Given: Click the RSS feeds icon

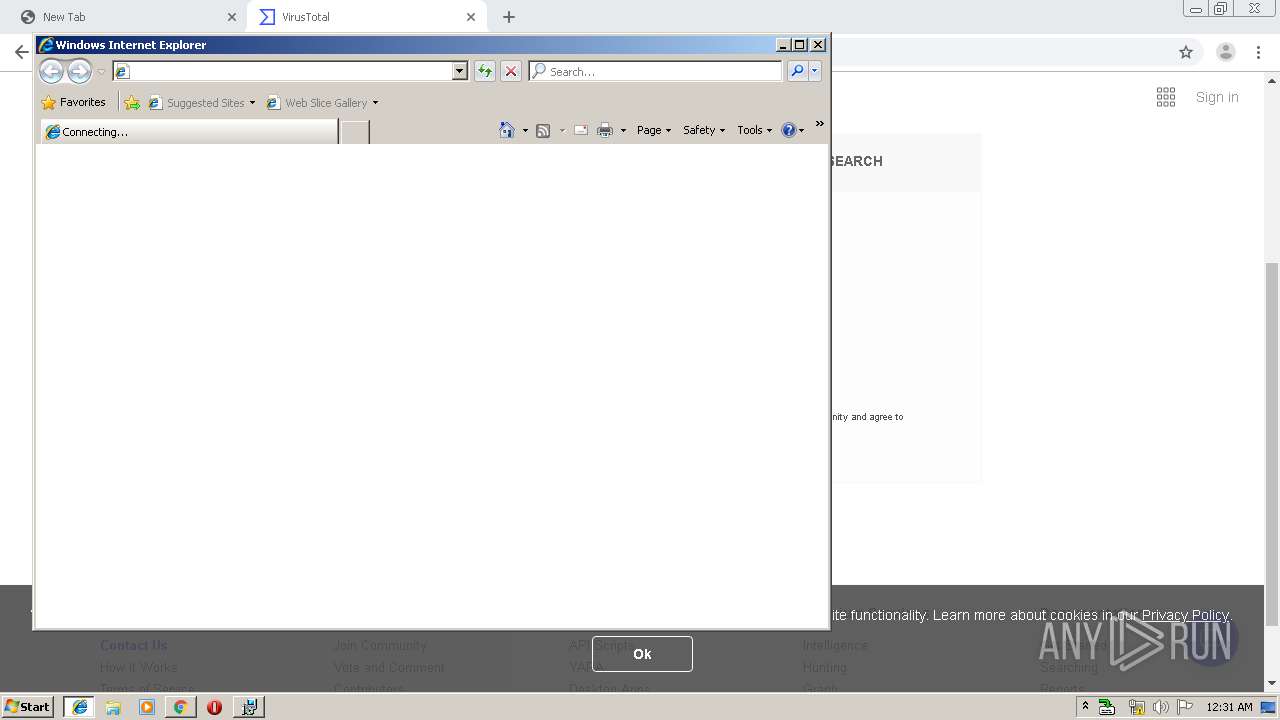Looking at the screenshot, I should (x=543, y=130).
